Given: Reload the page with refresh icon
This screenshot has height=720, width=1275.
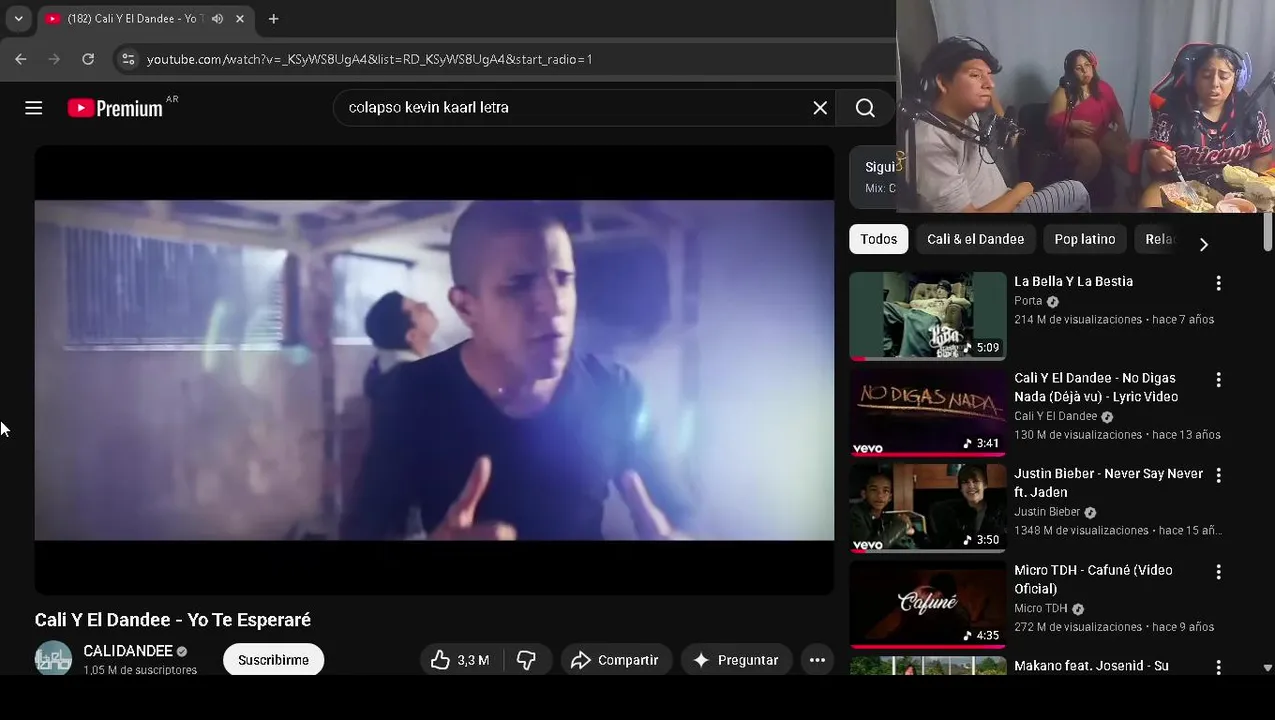Looking at the screenshot, I should [x=88, y=59].
